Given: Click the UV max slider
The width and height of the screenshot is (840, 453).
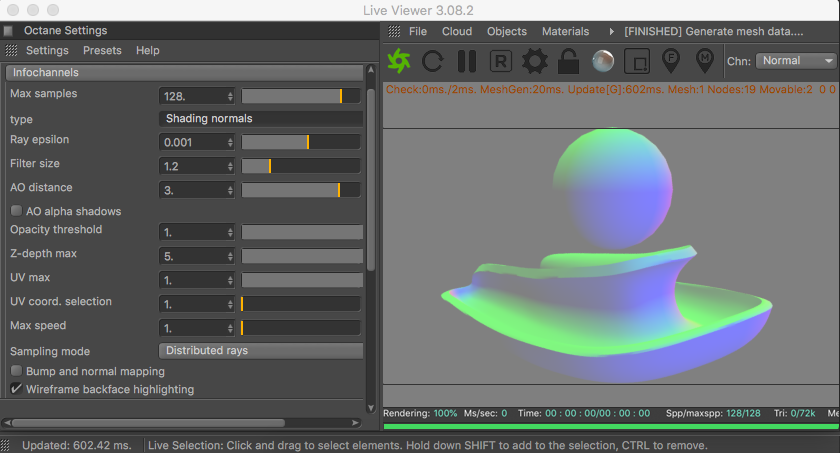Looking at the screenshot, I should (x=302, y=280).
